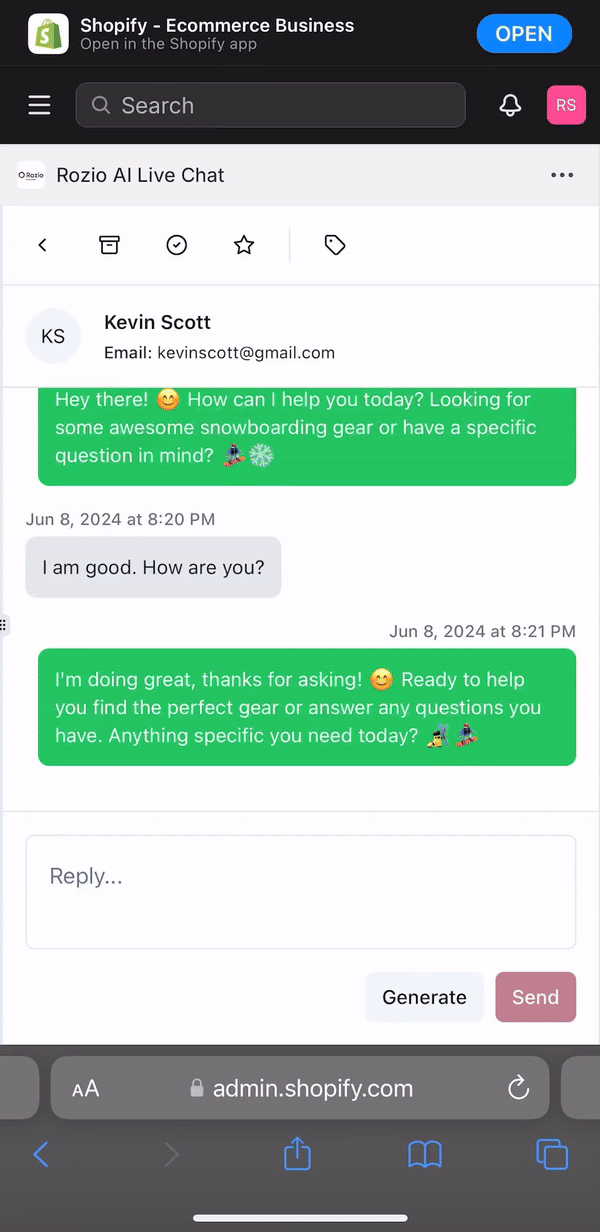This screenshot has width=600, height=1232.
Task: Go back with the chevron arrow
Action: (42, 245)
